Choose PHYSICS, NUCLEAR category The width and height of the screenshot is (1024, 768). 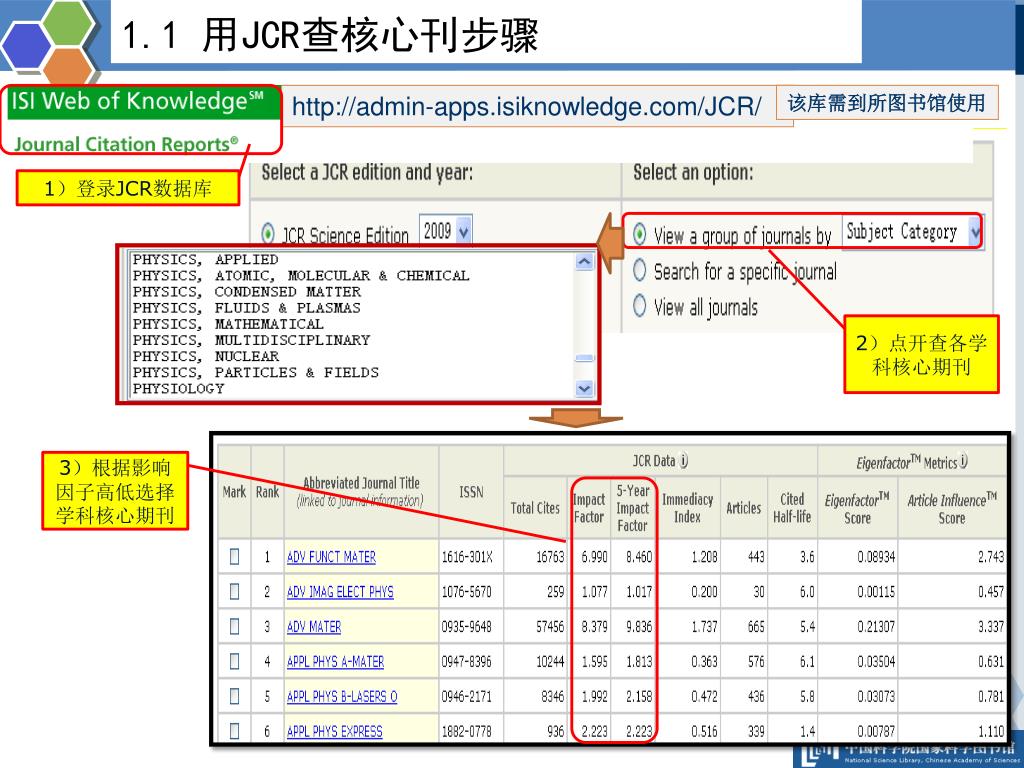click(206, 356)
